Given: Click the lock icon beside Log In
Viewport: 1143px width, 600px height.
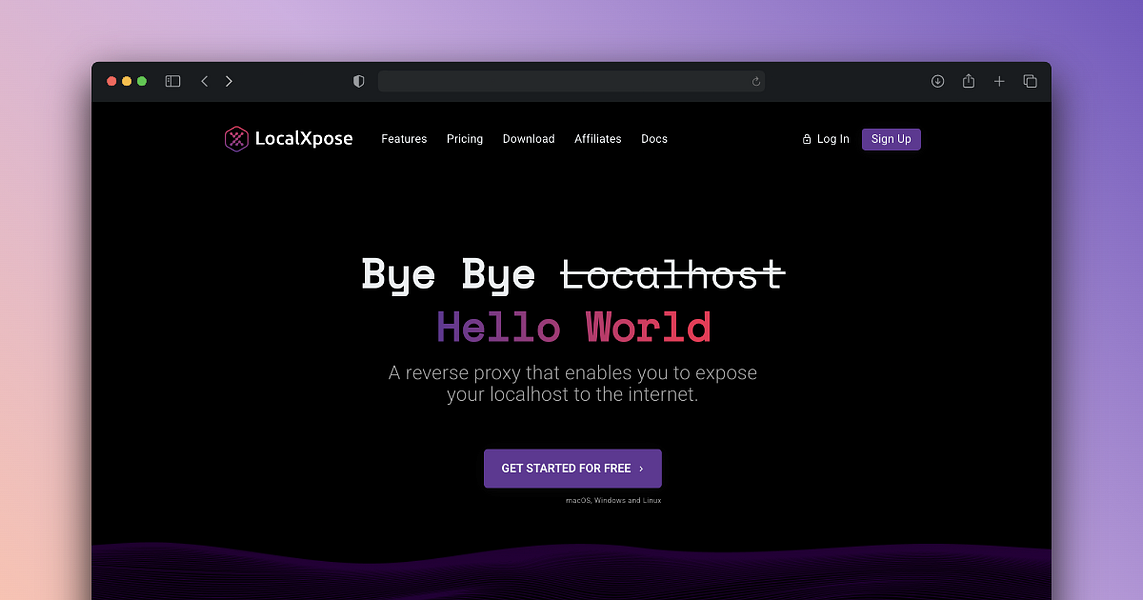Looking at the screenshot, I should [x=807, y=139].
